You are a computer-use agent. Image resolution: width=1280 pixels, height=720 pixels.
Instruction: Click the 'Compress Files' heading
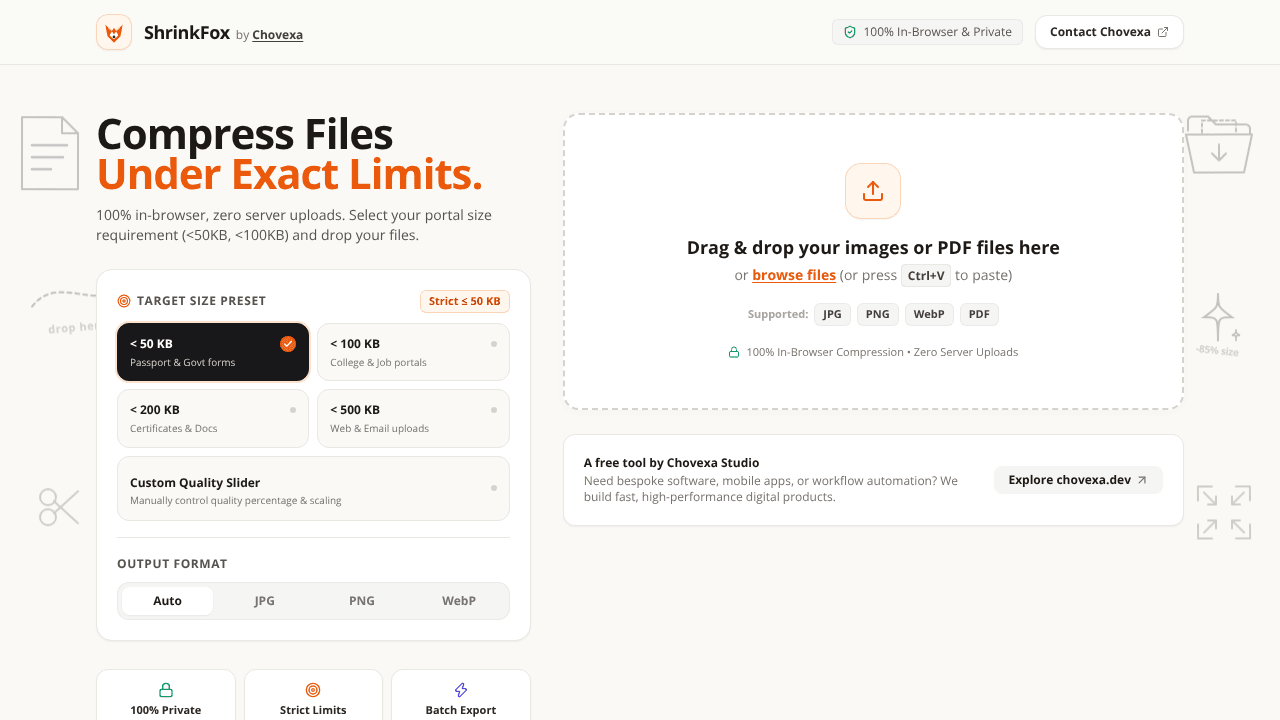point(245,135)
